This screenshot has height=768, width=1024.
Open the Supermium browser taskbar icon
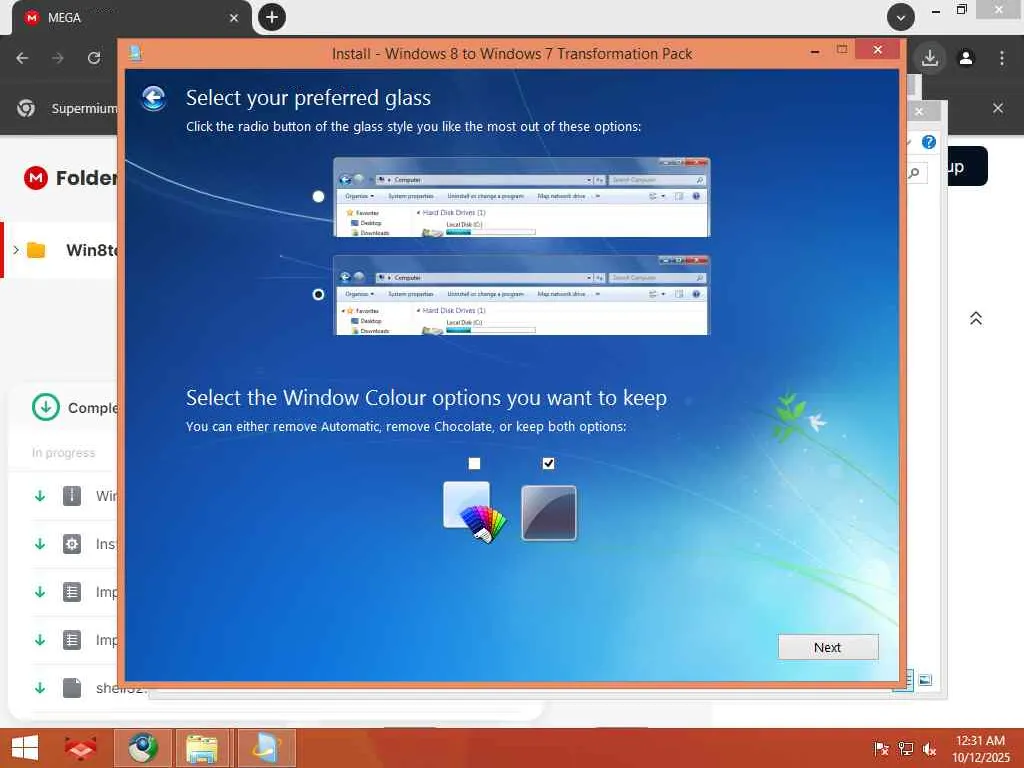(143, 748)
